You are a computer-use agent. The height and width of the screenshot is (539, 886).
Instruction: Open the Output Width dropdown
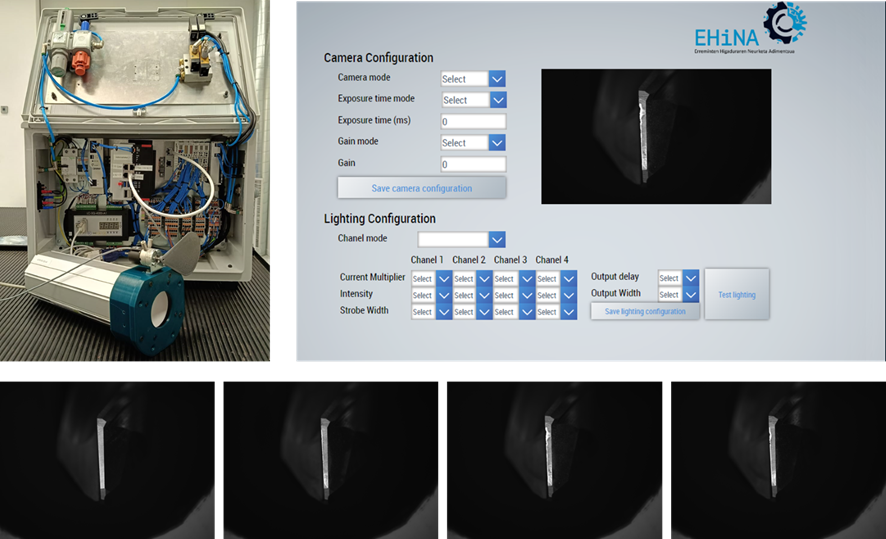click(x=679, y=295)
